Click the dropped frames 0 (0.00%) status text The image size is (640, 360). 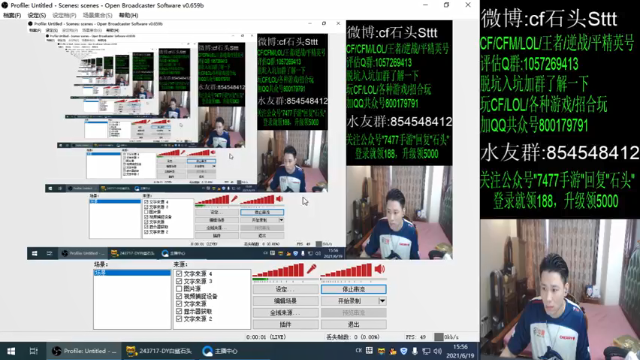(x=353, y=337)
